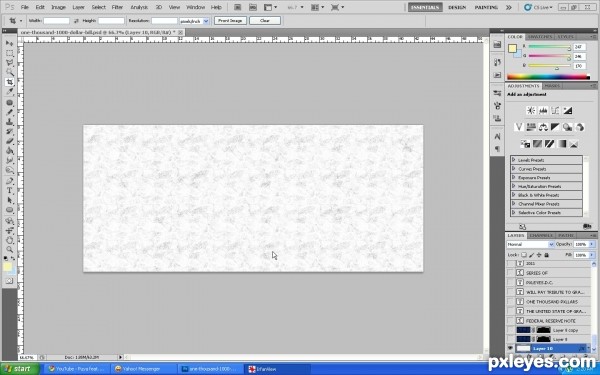
Task: Click the Front Image button
Action: coord(230,21)
